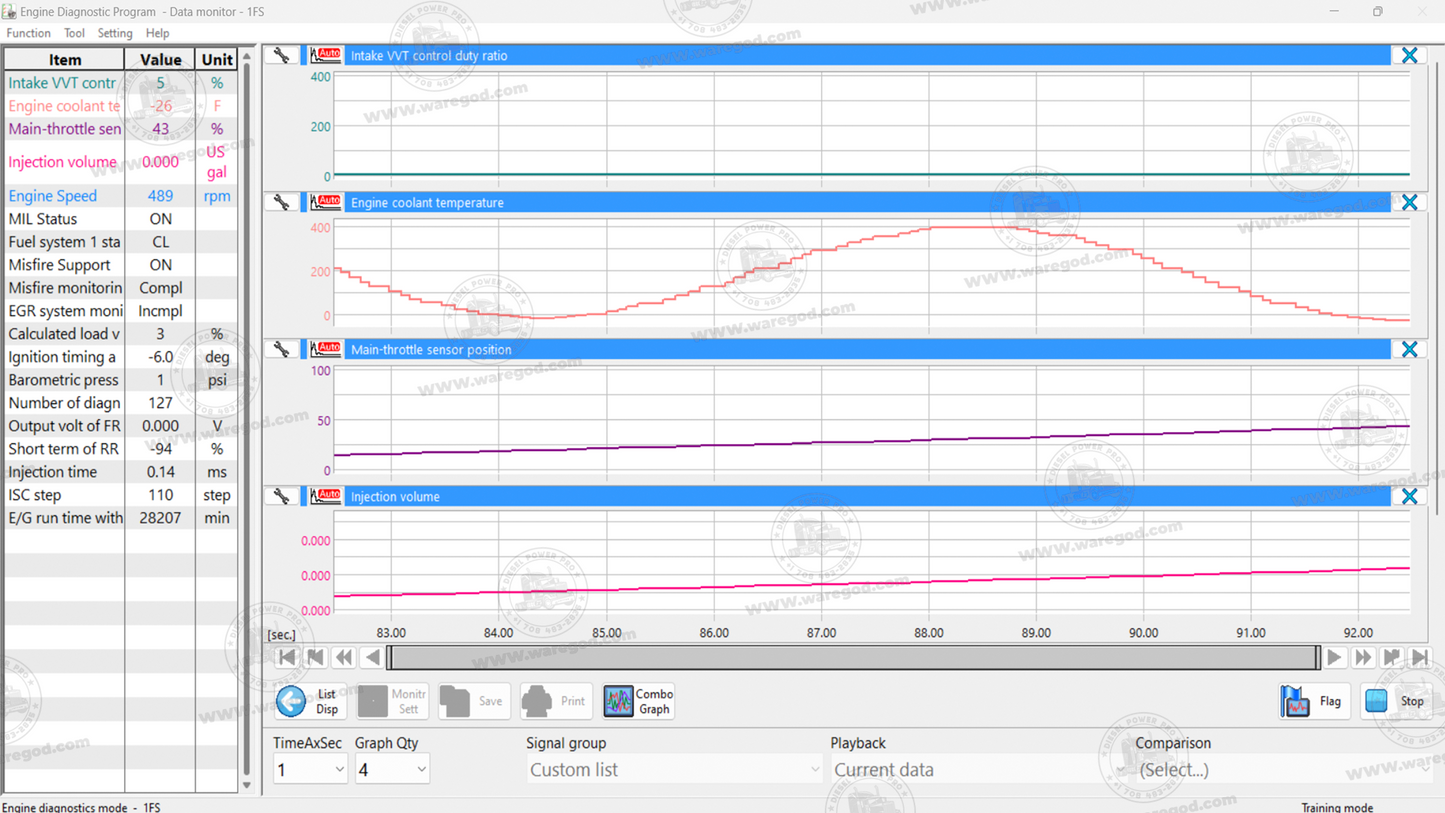Open the Function menu
1445x813 pixels.
[x=28, y=32]
